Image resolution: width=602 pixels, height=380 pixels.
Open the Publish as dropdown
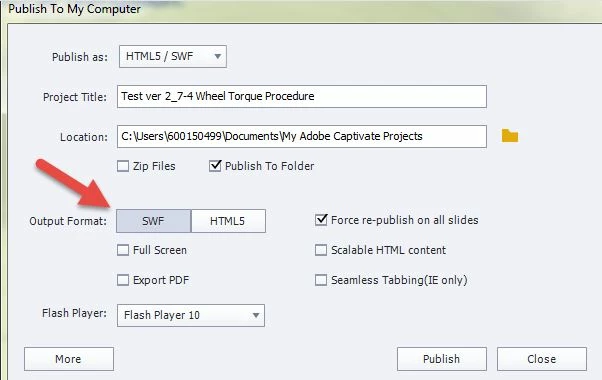tap(173, 56)
